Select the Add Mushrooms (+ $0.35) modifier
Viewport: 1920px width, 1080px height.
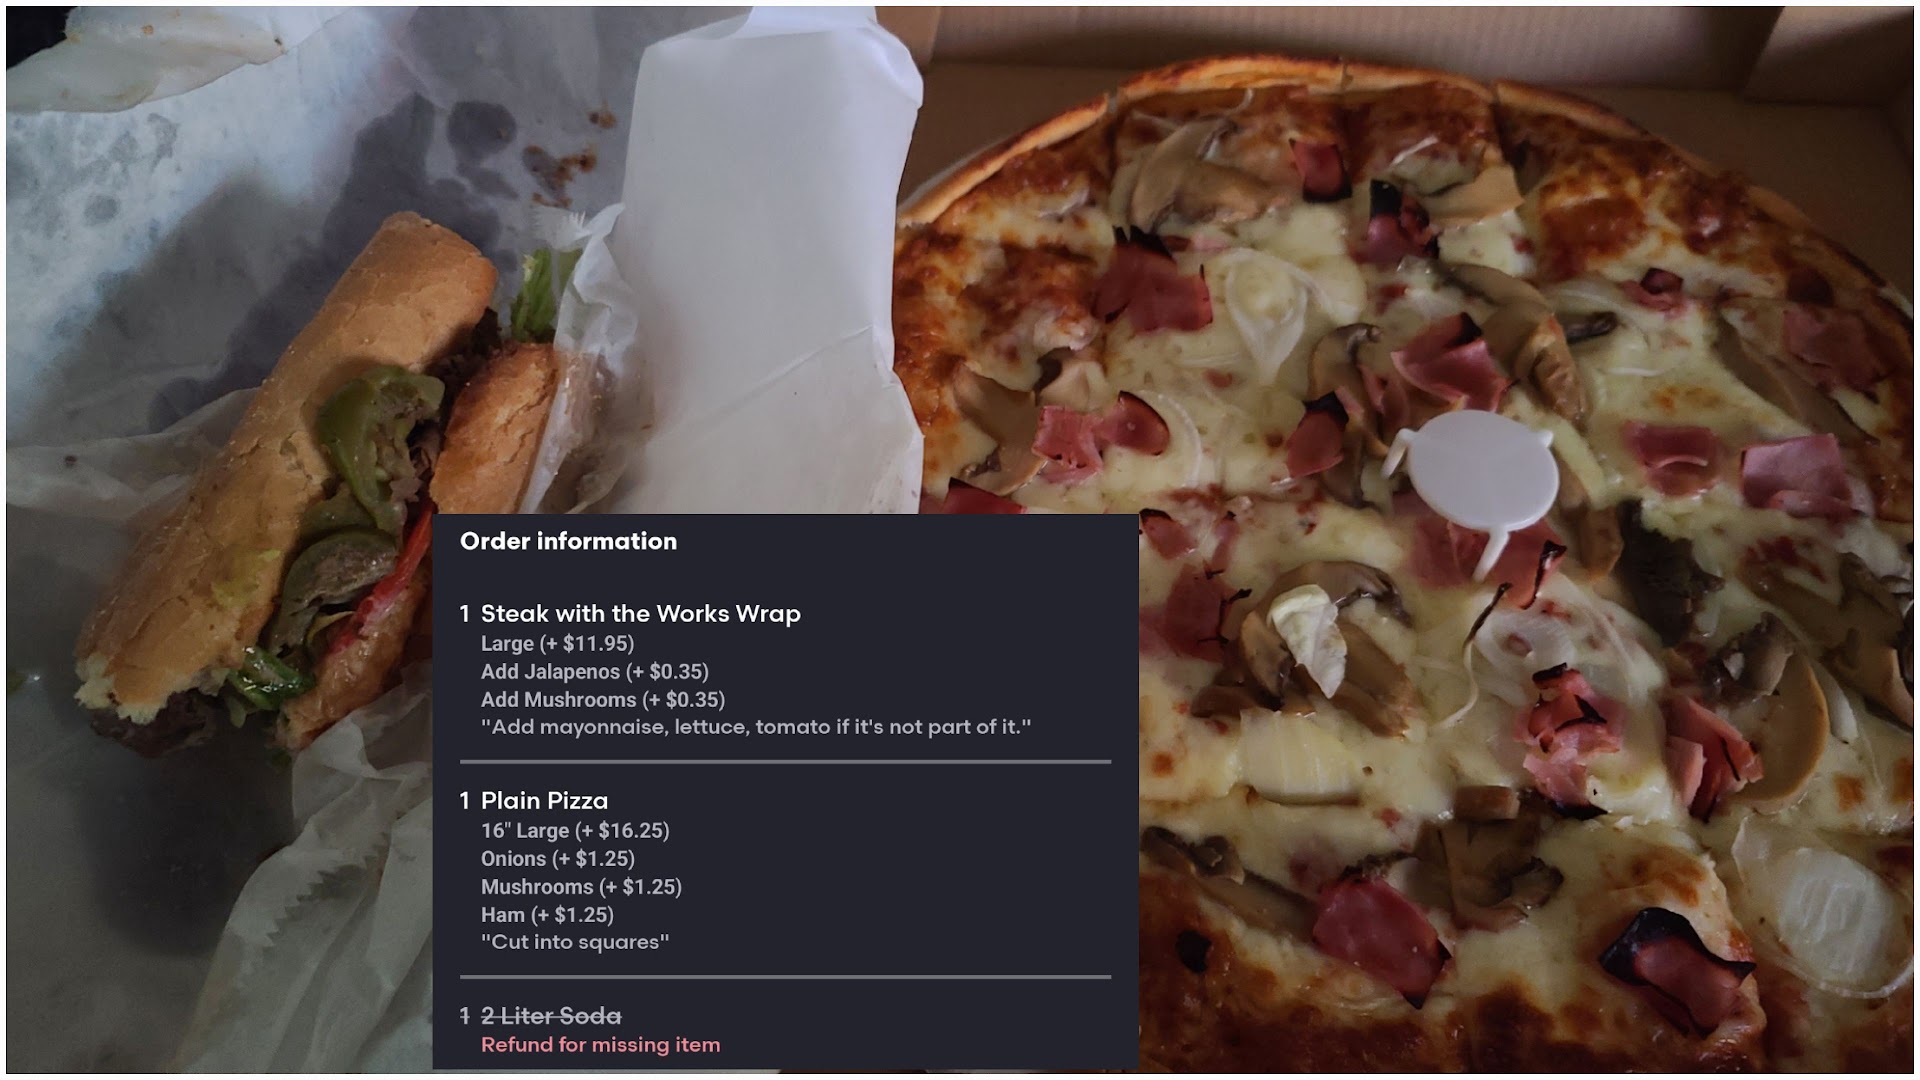(x=603, y=700)
